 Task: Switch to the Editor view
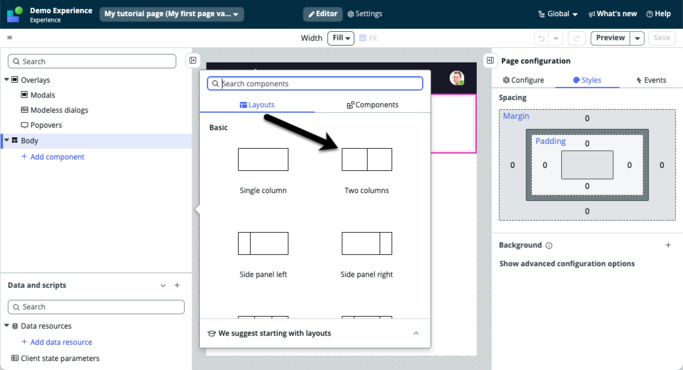(323, 14)
